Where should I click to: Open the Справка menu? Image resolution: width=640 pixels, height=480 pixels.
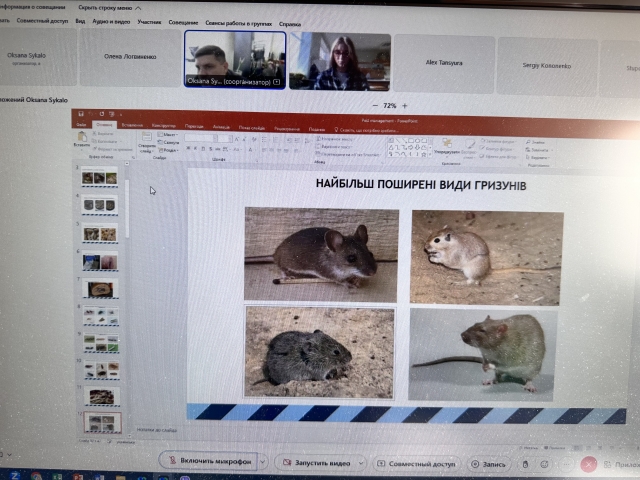290,24
